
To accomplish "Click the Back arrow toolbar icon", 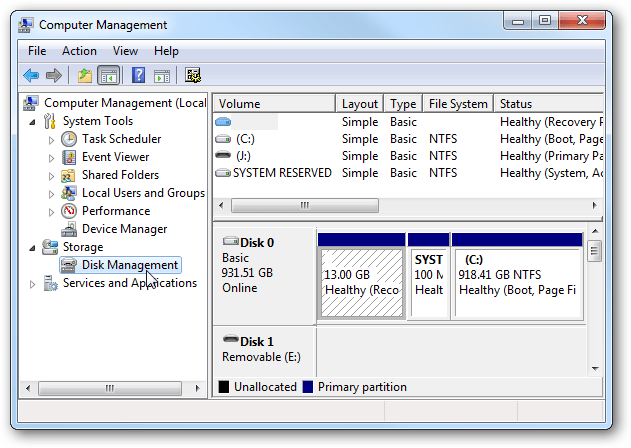I will (31, 75).
